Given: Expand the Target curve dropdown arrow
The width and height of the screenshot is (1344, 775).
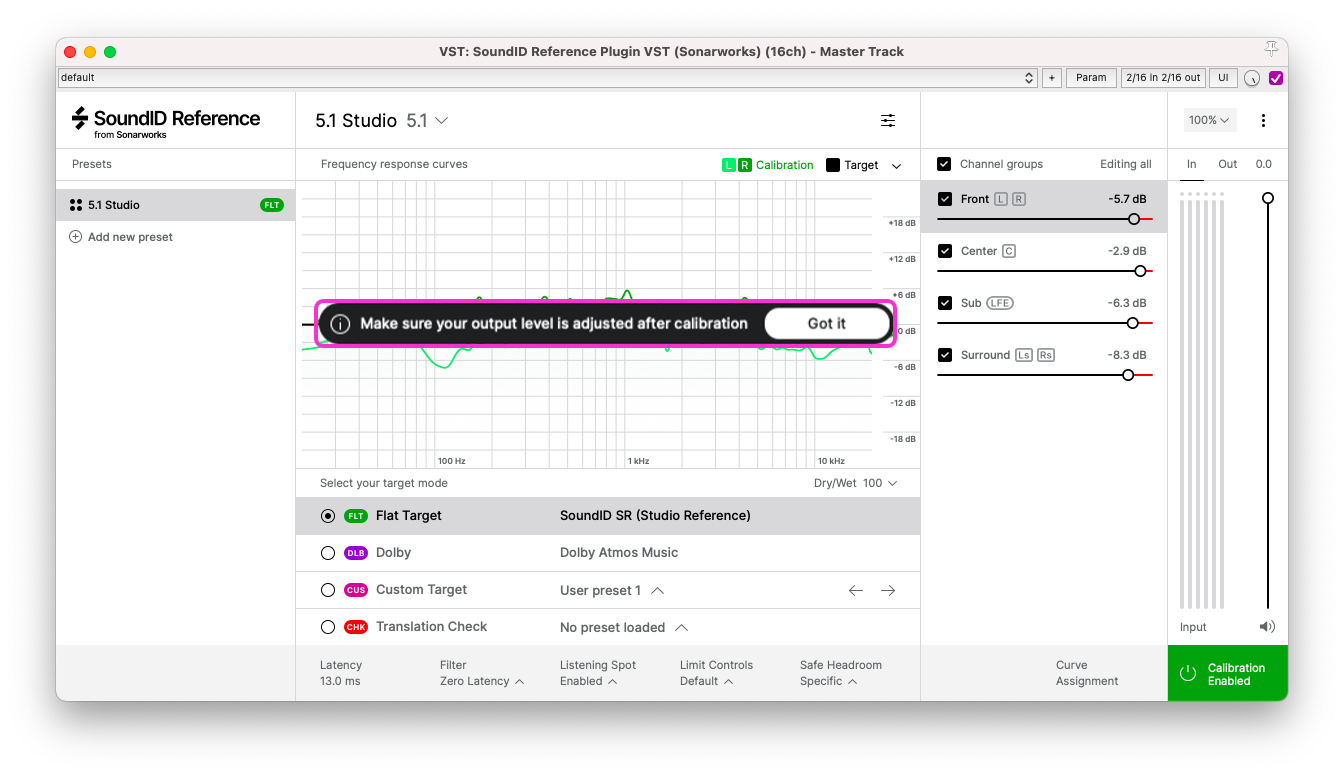Looking at the screenshot, I should click(896, 166).
